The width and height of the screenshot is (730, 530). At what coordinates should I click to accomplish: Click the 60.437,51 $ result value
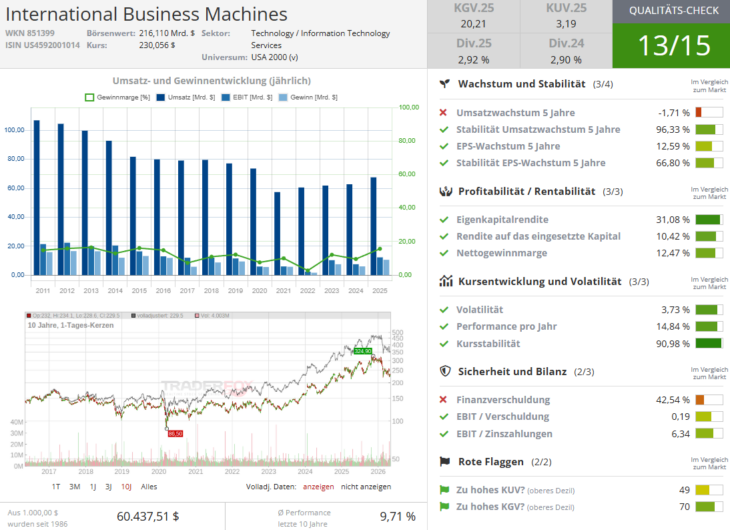(x=148, y=516)
